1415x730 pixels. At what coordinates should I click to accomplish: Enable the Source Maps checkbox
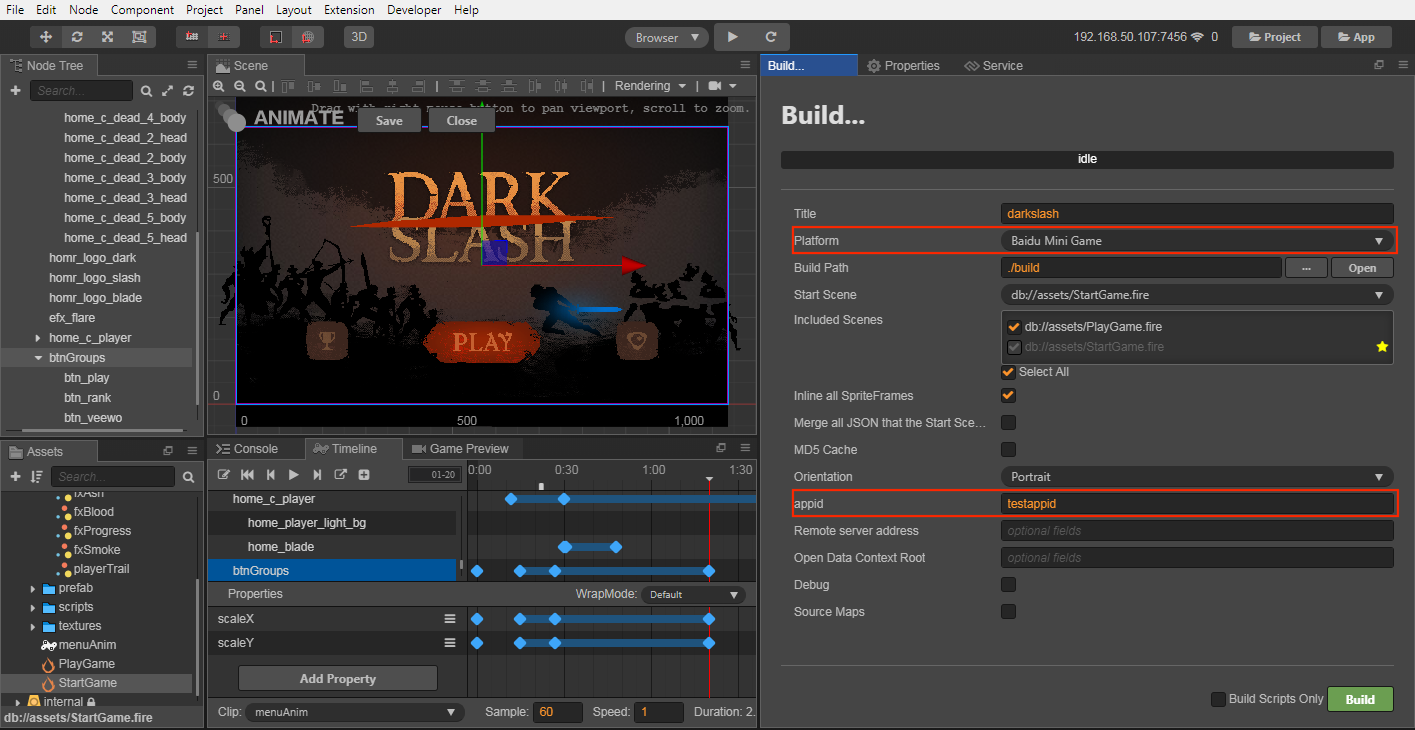click(1008, 612)
